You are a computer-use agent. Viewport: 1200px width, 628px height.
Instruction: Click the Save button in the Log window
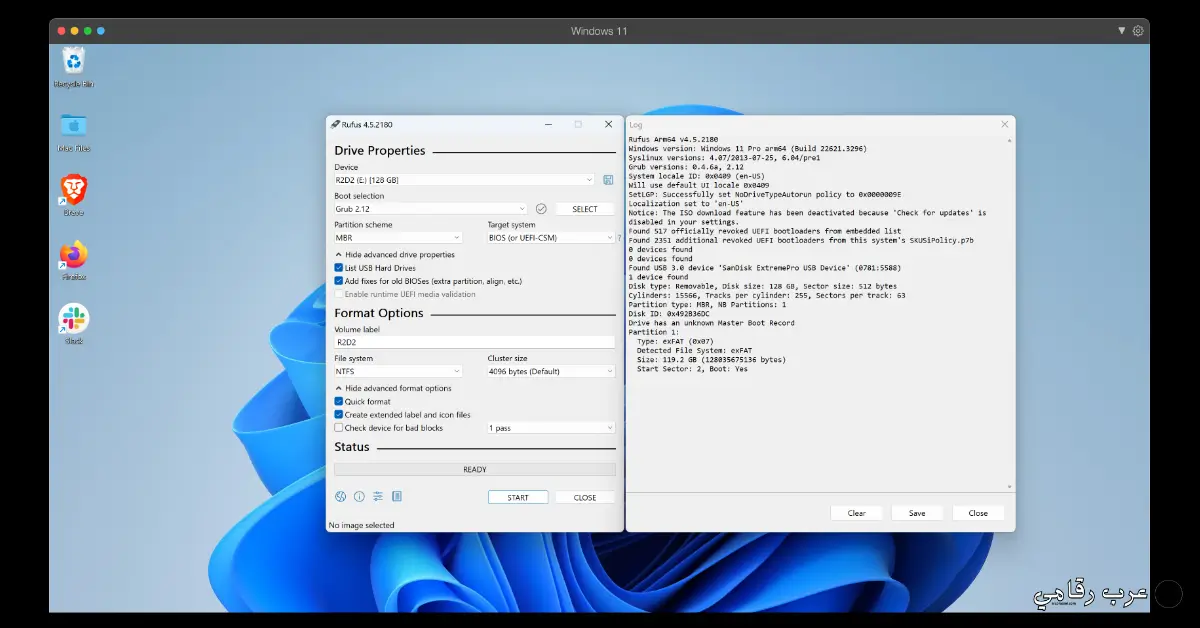(x=917, y=513)
